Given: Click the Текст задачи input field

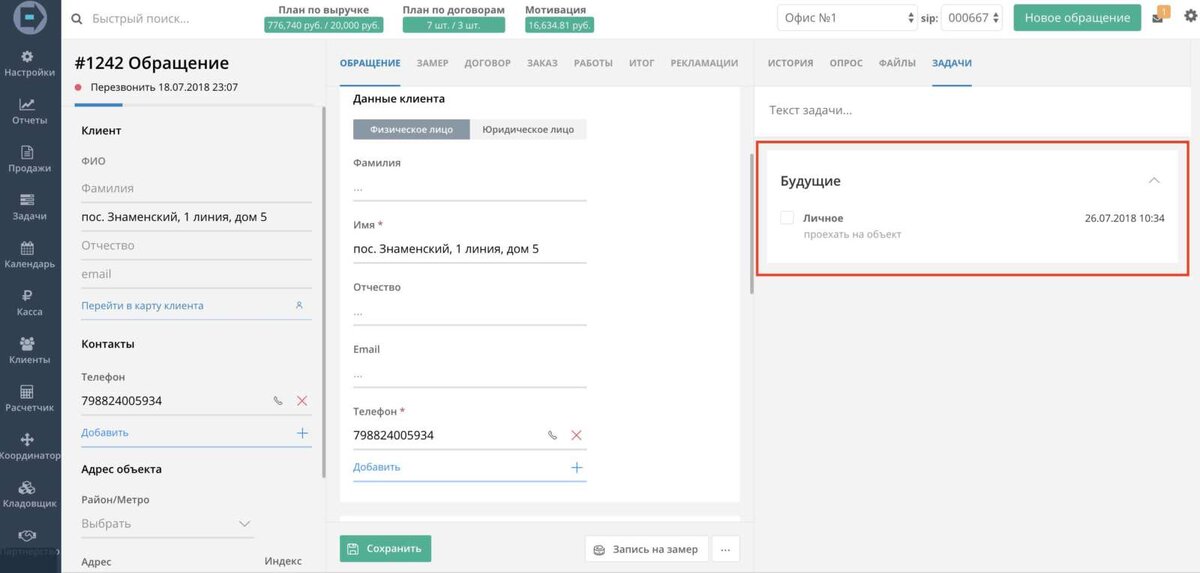Looking at the screenshot, I should [x=972, y=110].
